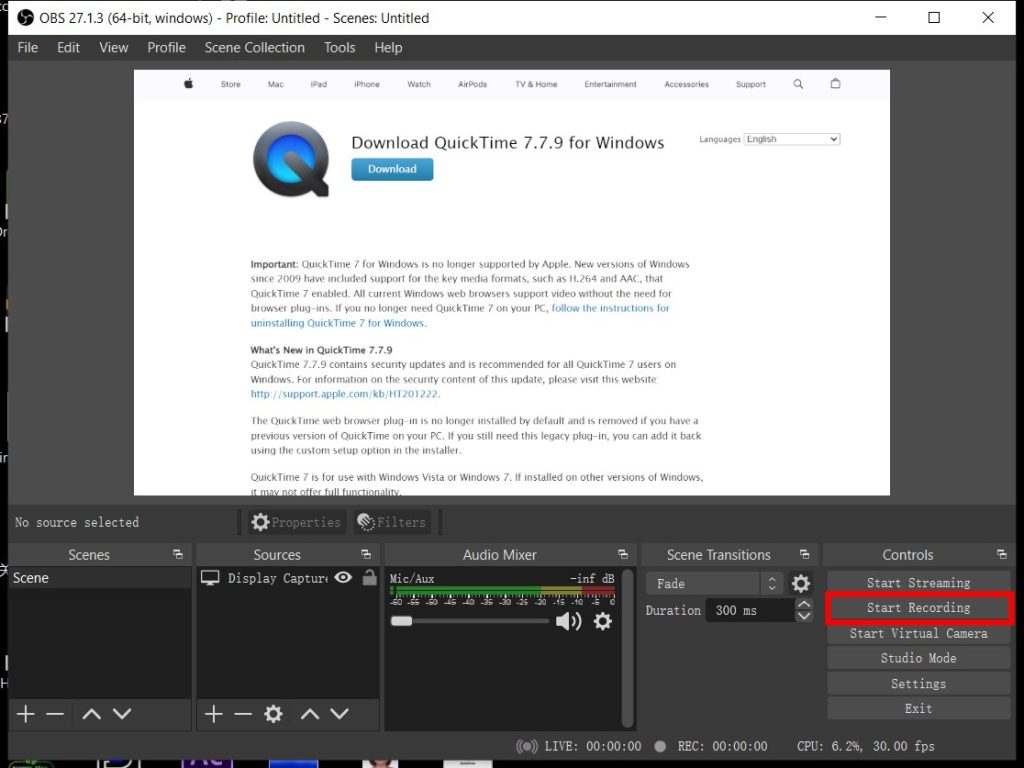The height and width of the screenshot is (768, 1024).
Task: Click the Support item in the Apple nav
Action: [x=750, y=84]
